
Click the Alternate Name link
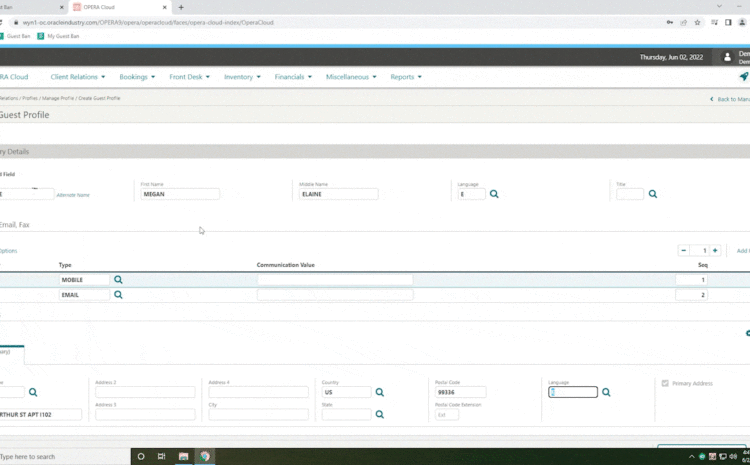pos(73,195)
